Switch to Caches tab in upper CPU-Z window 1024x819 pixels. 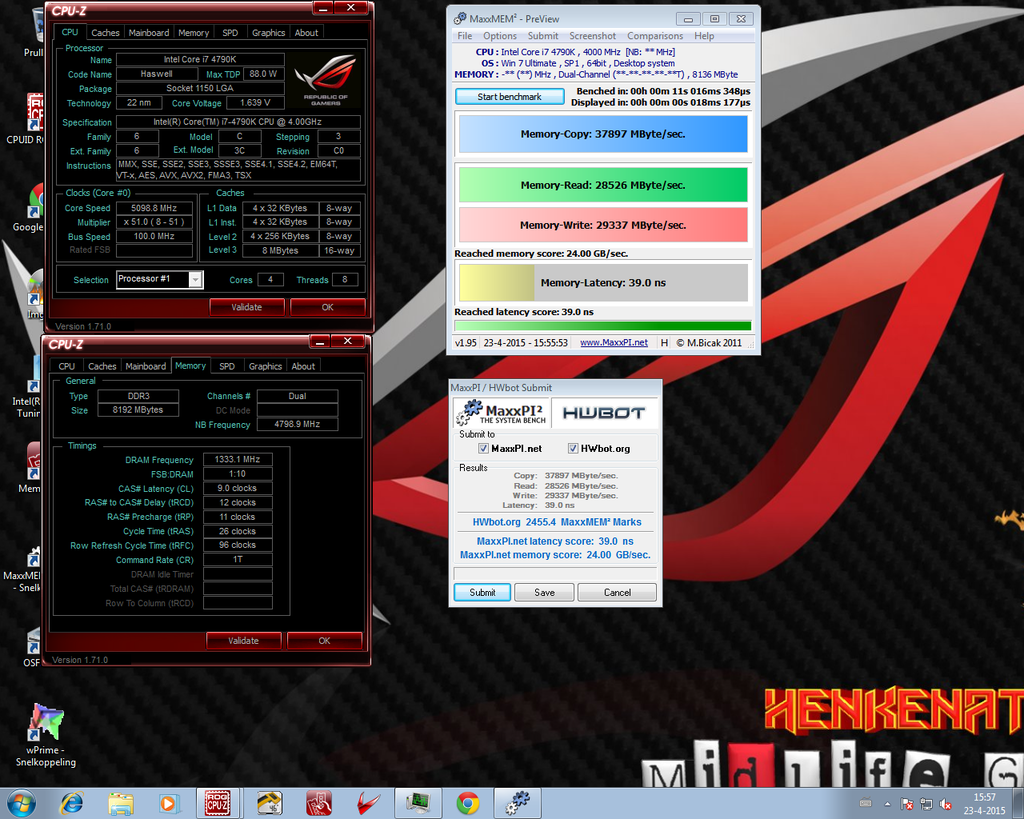pos(105,33)
